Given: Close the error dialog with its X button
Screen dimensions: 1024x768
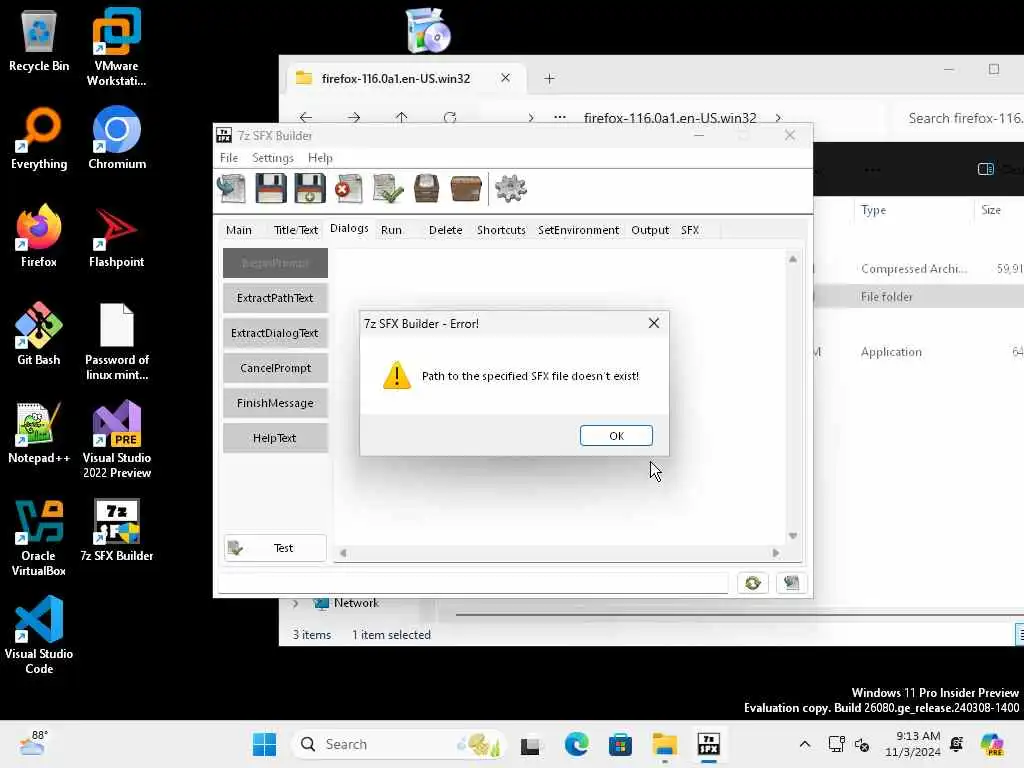Looking at the screenshot, I should (x=654, y=323).
